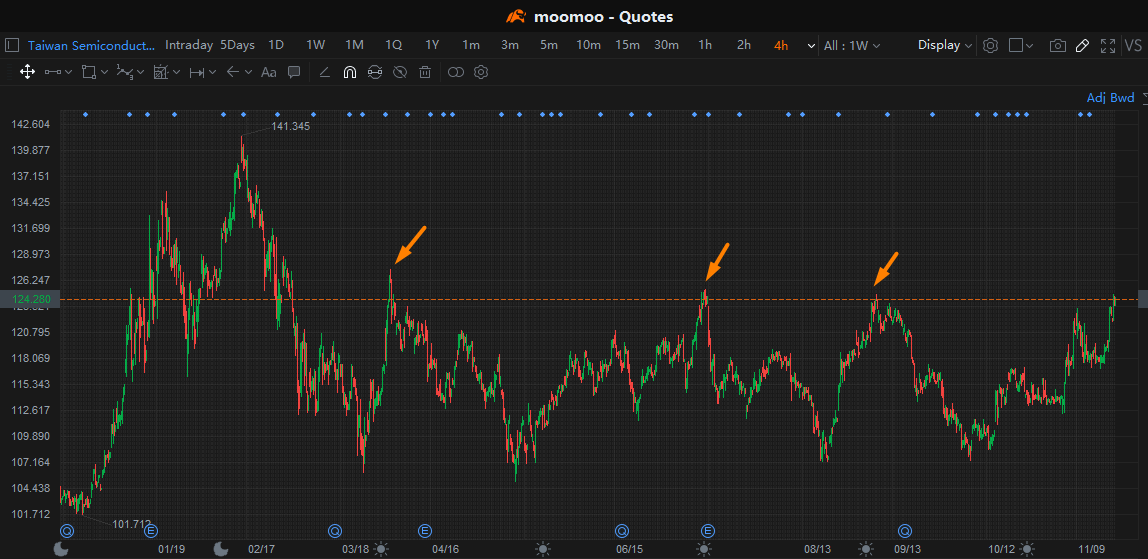Viewport: 1148px width, 559px height.
Task: Click the 124.280 price label on axis
Action: click(31, 299)
